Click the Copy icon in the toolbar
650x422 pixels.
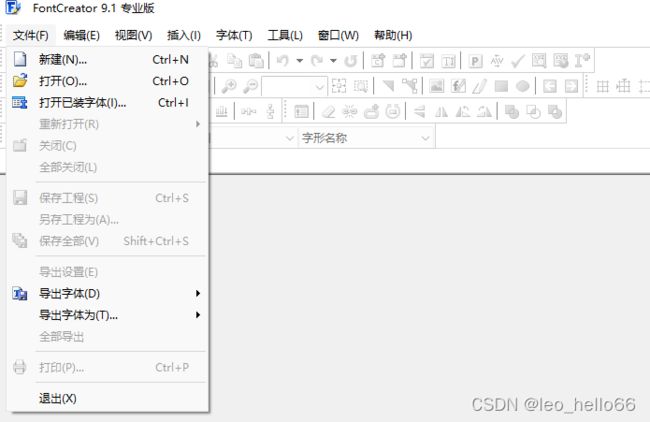coord(234,61)
